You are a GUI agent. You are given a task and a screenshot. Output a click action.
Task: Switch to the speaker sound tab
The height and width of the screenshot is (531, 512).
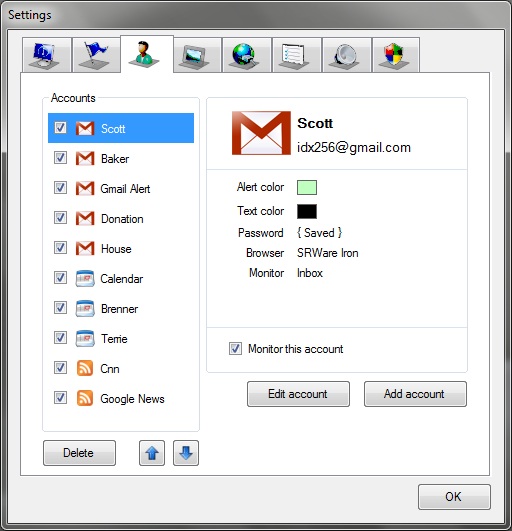click(x=347, y=55)
